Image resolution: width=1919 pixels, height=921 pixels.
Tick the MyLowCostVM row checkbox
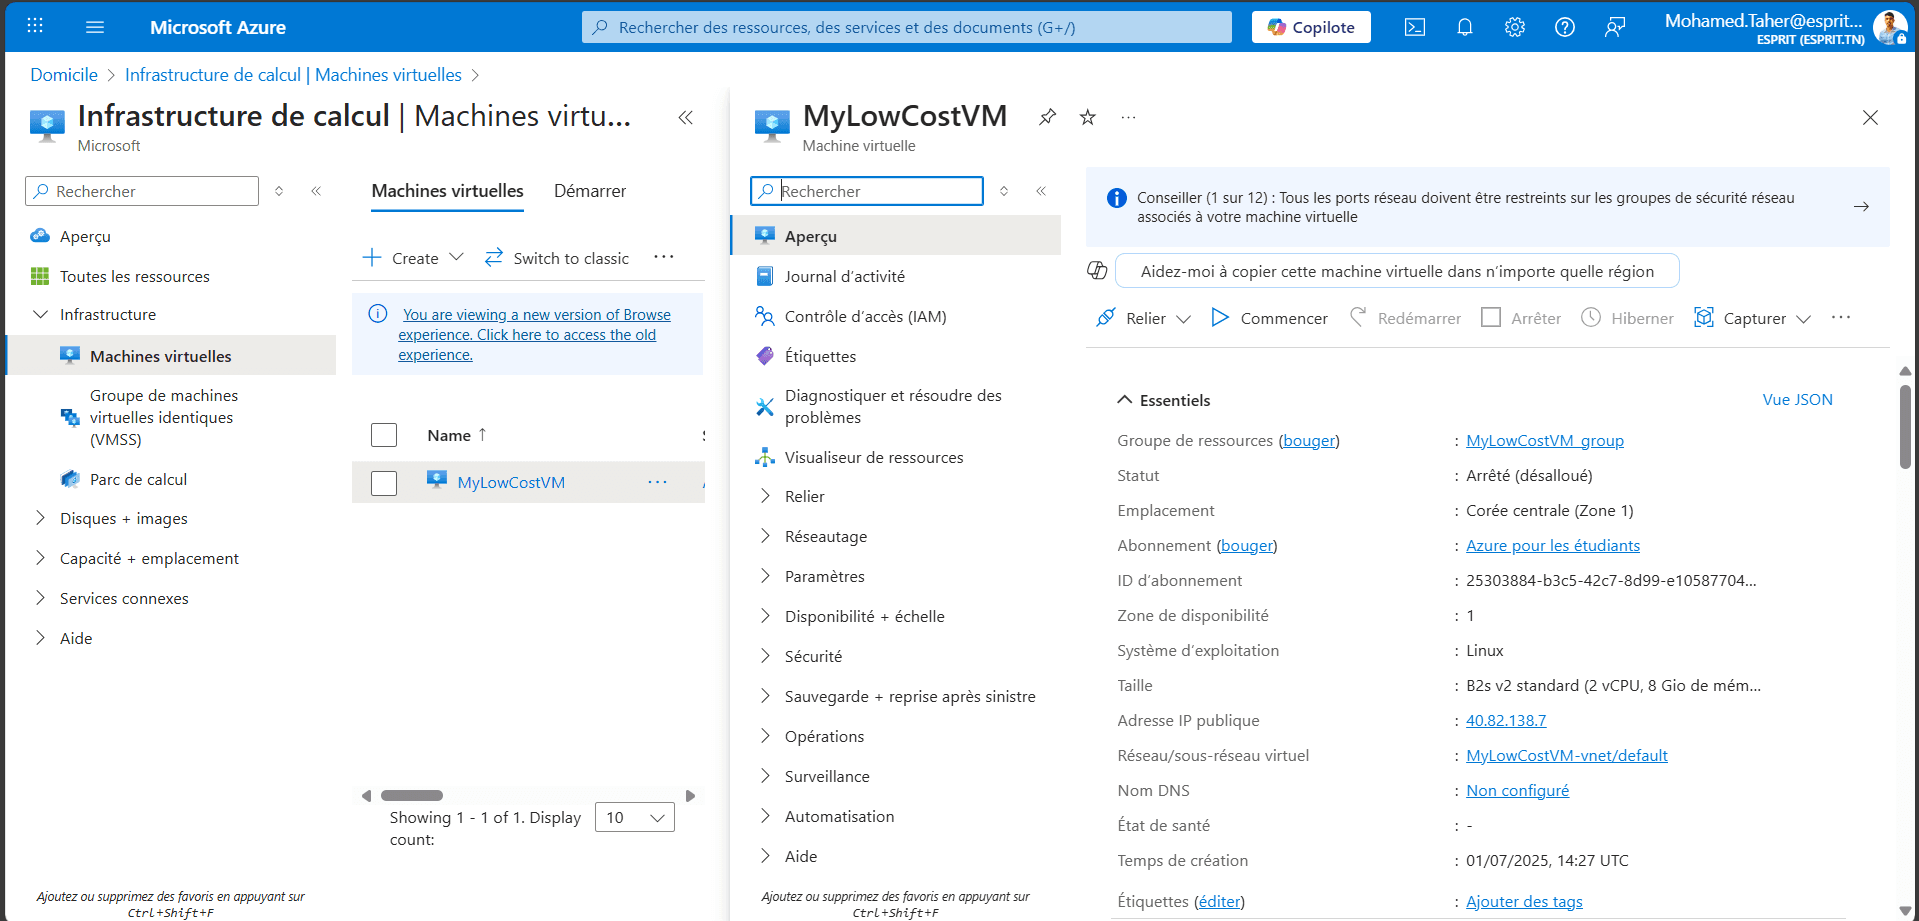(x=384, y=483)
